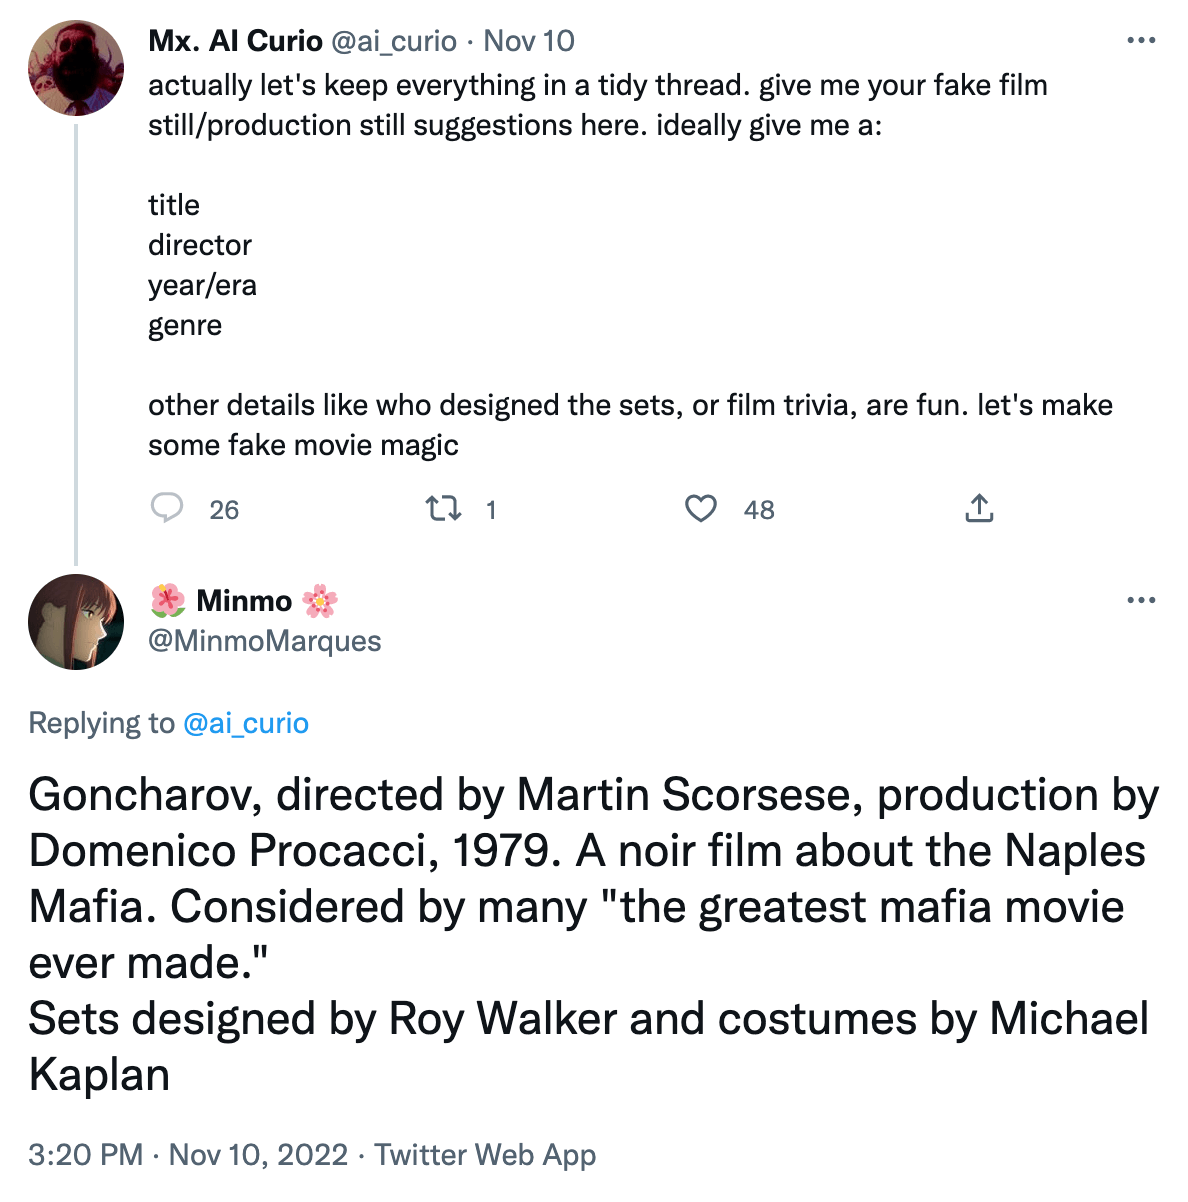Open Minmo's profile avatar
Screen dimensions: 1188x1202
pyautogui.click(x=76, y=622)
